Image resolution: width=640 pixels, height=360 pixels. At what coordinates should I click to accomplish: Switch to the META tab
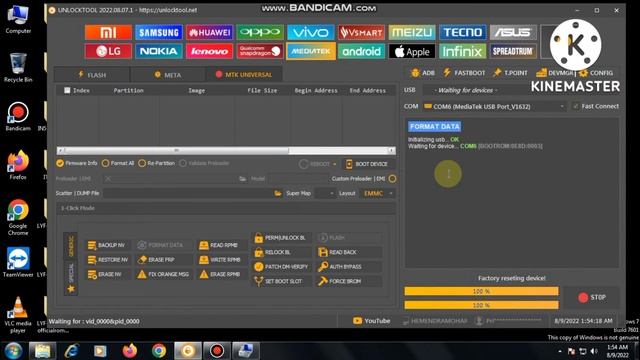168,75
